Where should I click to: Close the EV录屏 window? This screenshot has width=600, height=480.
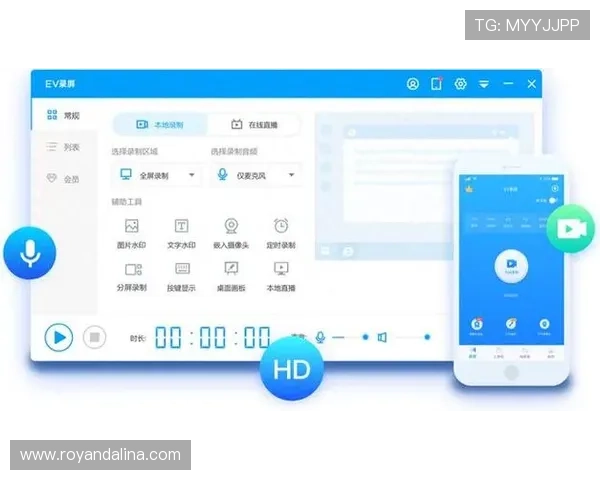tap(532, 84)
